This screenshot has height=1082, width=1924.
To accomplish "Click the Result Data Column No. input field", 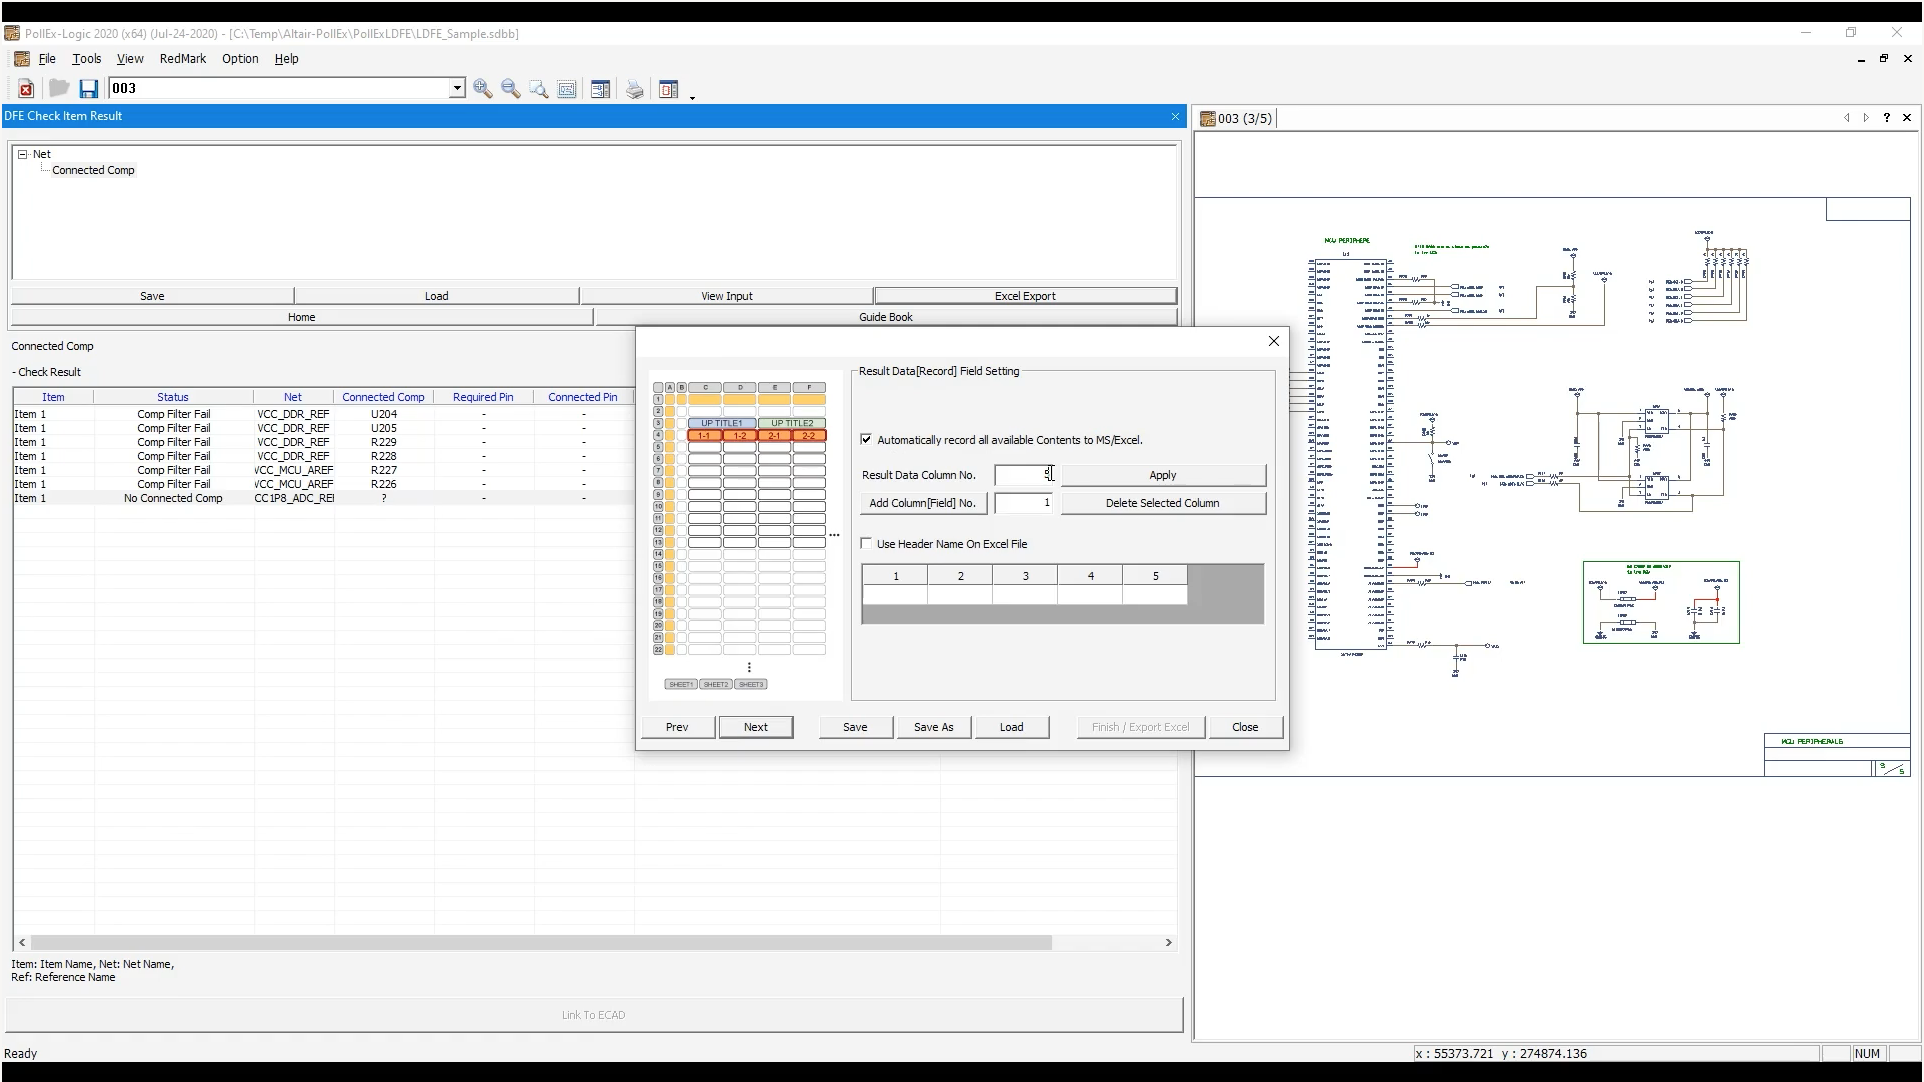I will 1022,475.
